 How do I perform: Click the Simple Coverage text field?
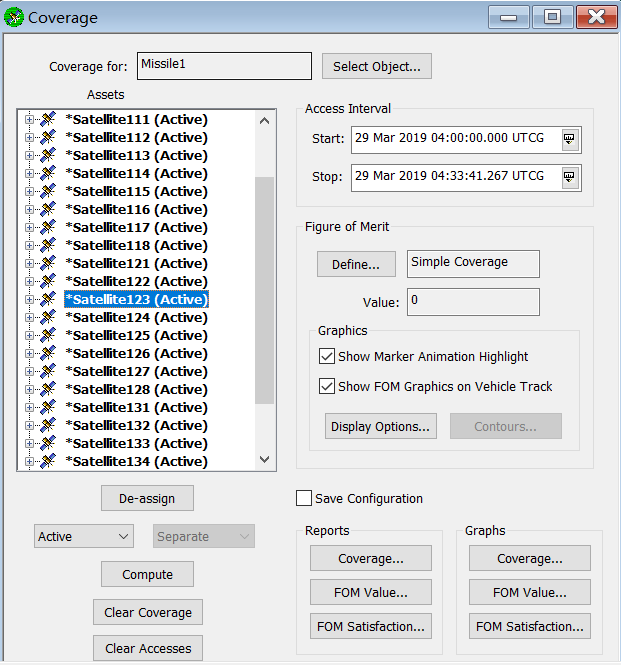(473, 264)
